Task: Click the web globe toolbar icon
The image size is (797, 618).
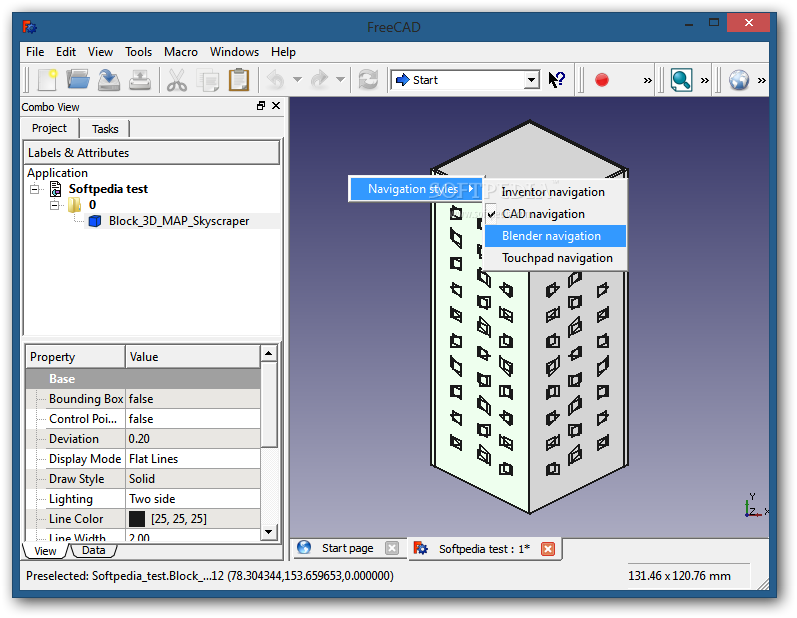Action: click(x=739, y=80)
